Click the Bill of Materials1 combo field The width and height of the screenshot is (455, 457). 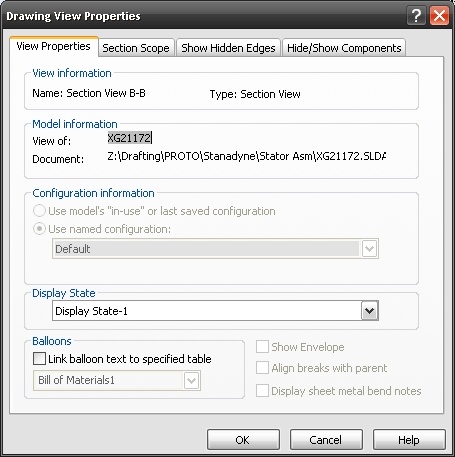[117, 380]
